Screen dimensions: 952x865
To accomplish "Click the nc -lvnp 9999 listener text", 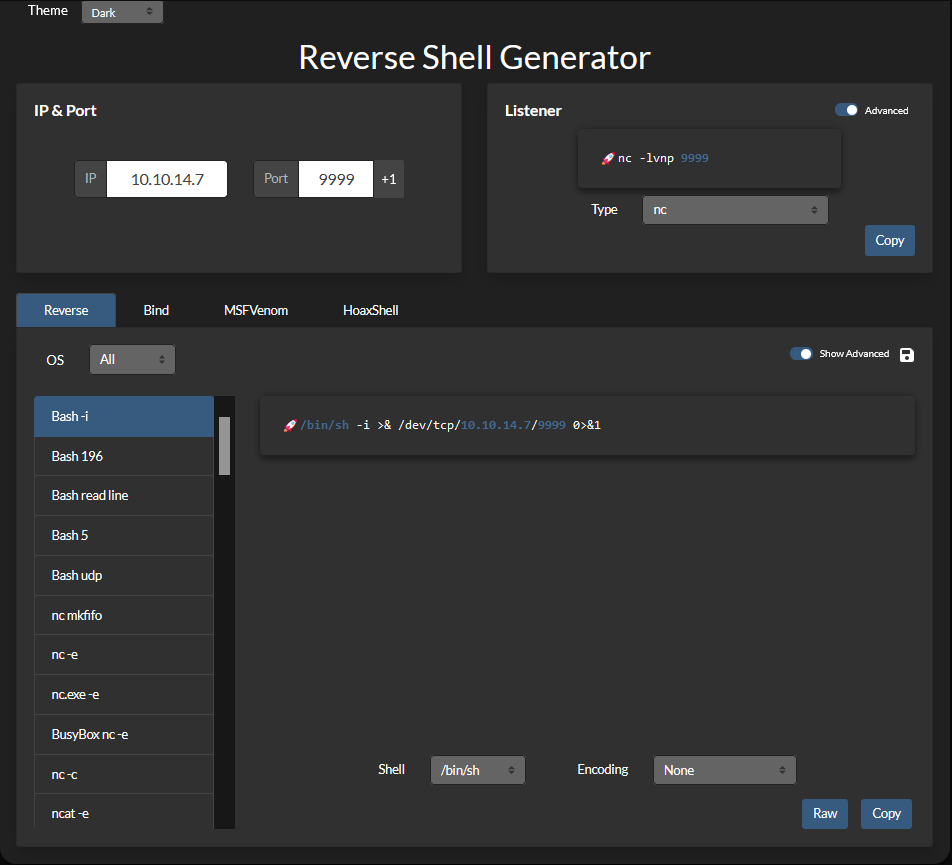I will point(663,158).
